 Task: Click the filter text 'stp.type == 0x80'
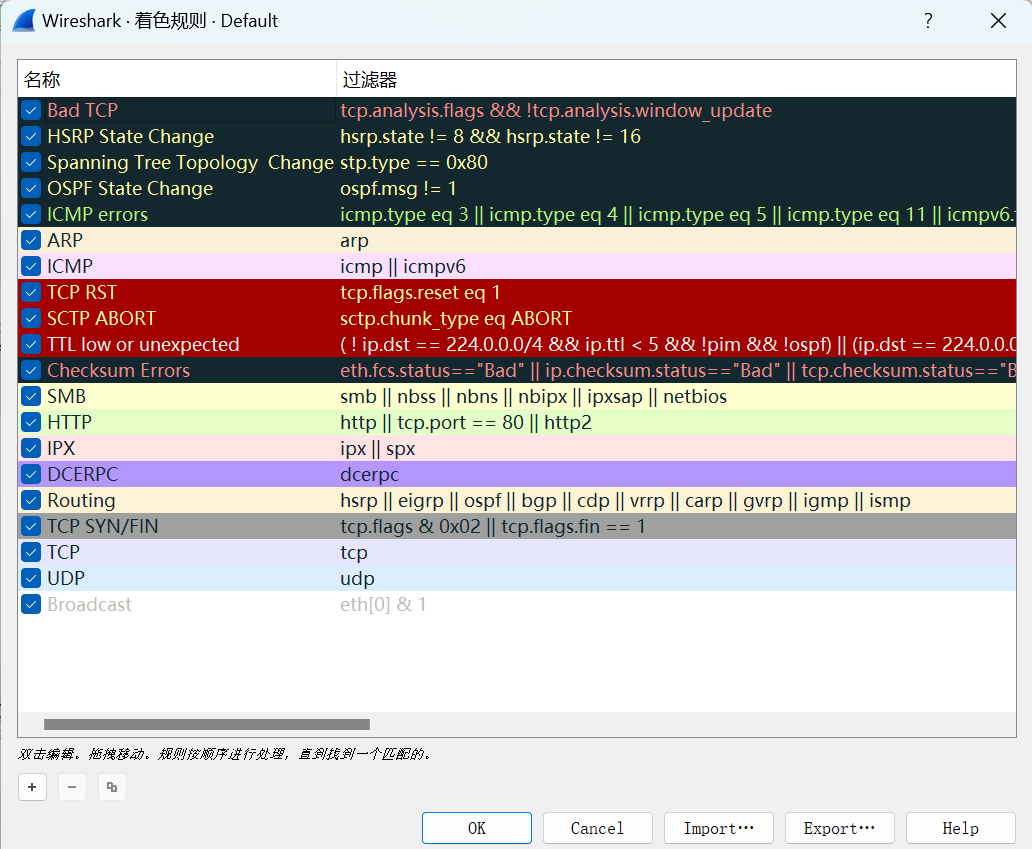coord(414,163)
